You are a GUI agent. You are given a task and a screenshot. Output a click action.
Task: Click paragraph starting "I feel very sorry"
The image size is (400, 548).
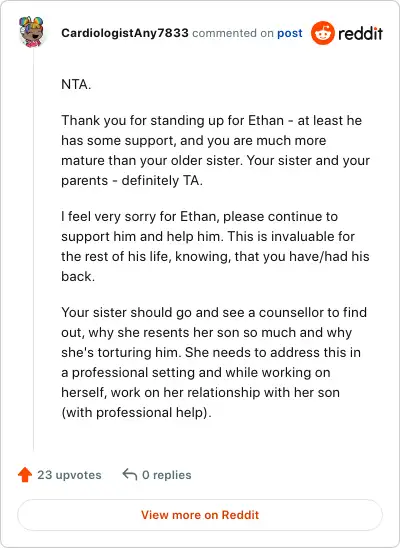click(x=215, y=246)
